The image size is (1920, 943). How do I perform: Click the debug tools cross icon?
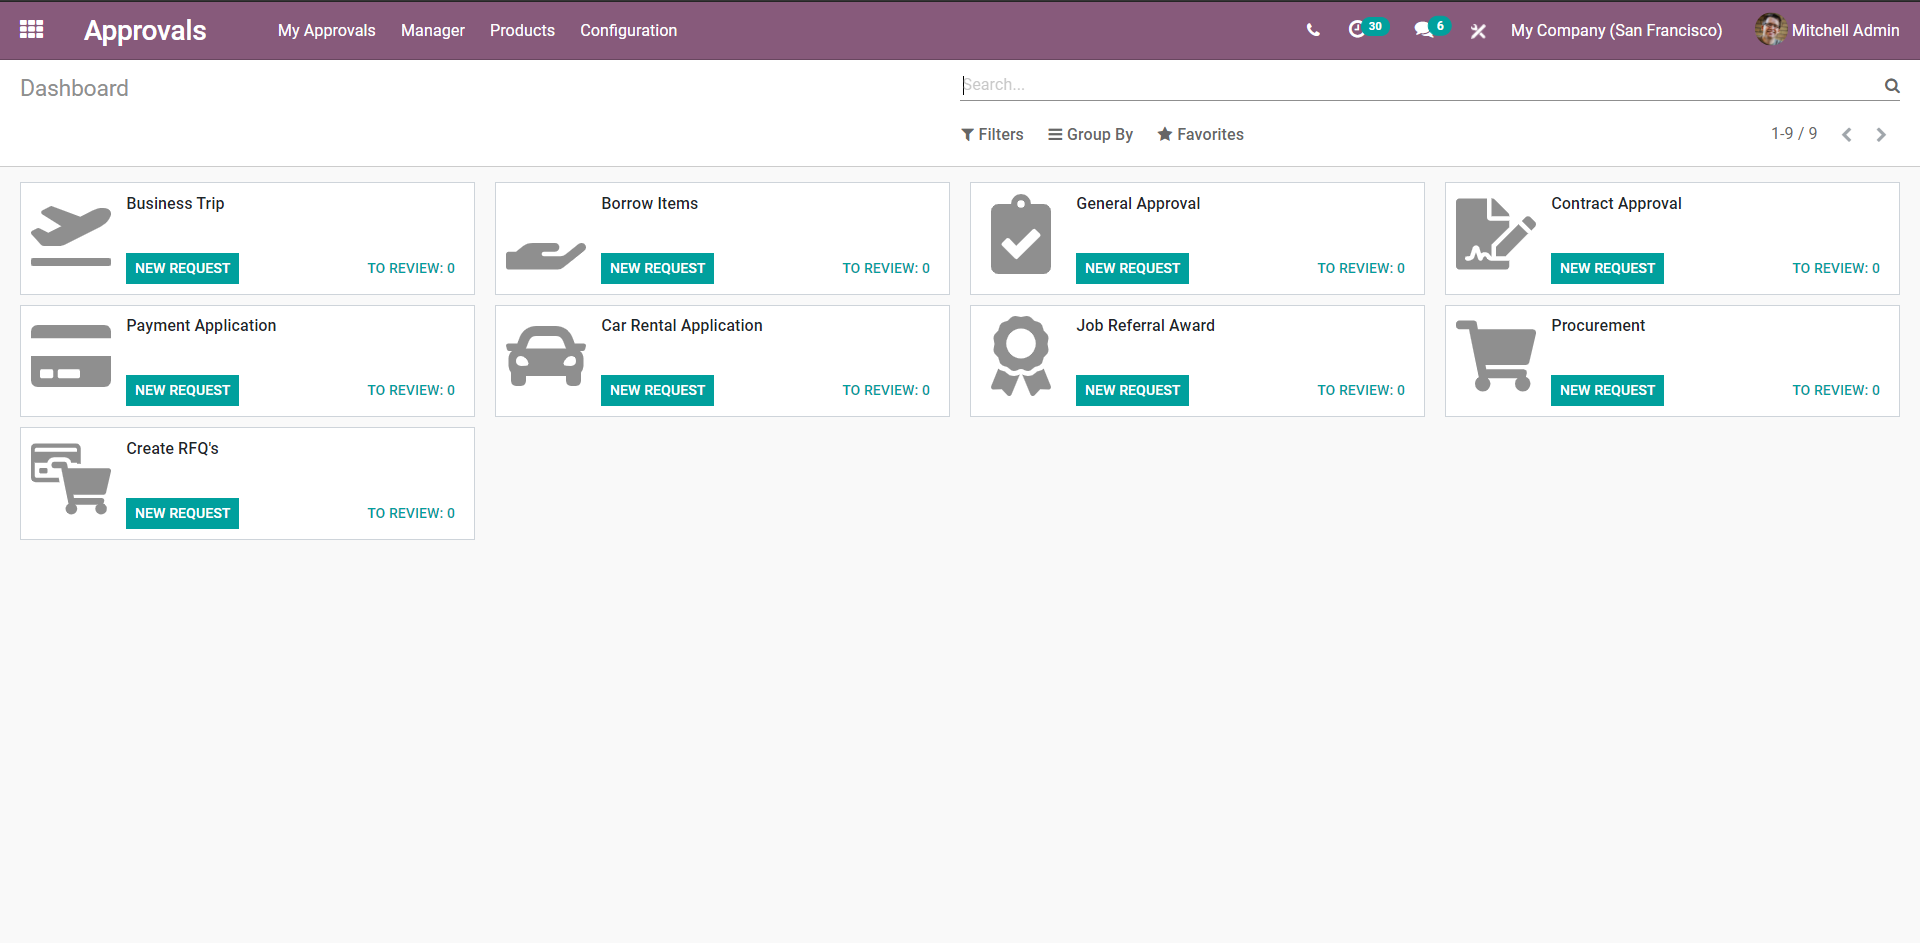1478,31
